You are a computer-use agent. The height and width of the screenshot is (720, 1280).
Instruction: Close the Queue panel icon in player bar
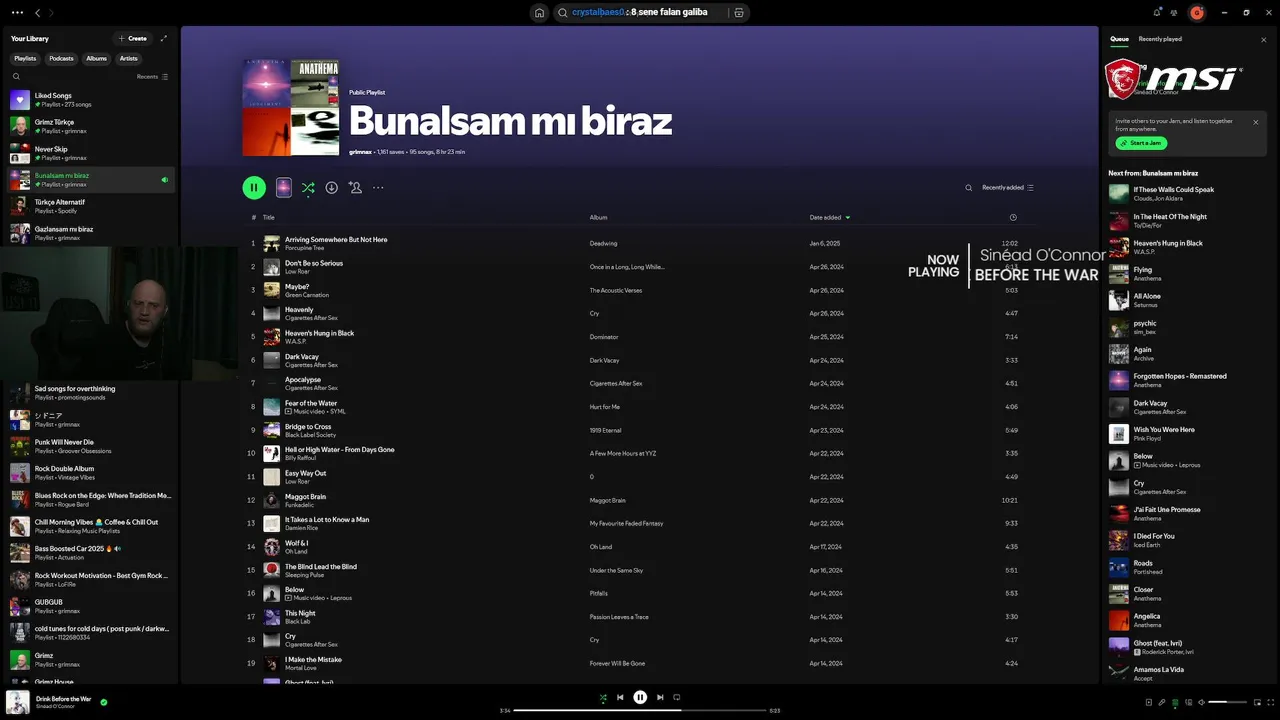(1175, 702)
